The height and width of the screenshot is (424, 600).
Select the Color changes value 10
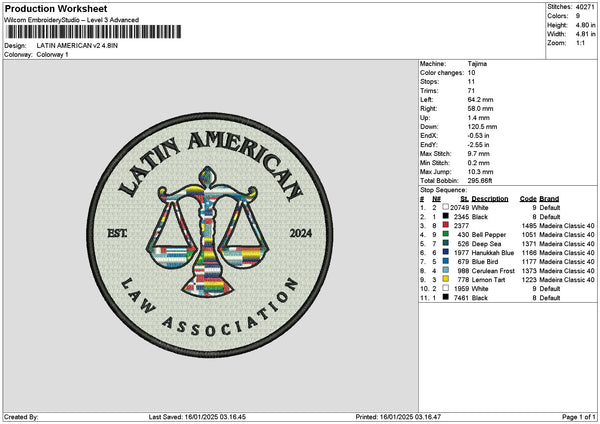(471, 73)
